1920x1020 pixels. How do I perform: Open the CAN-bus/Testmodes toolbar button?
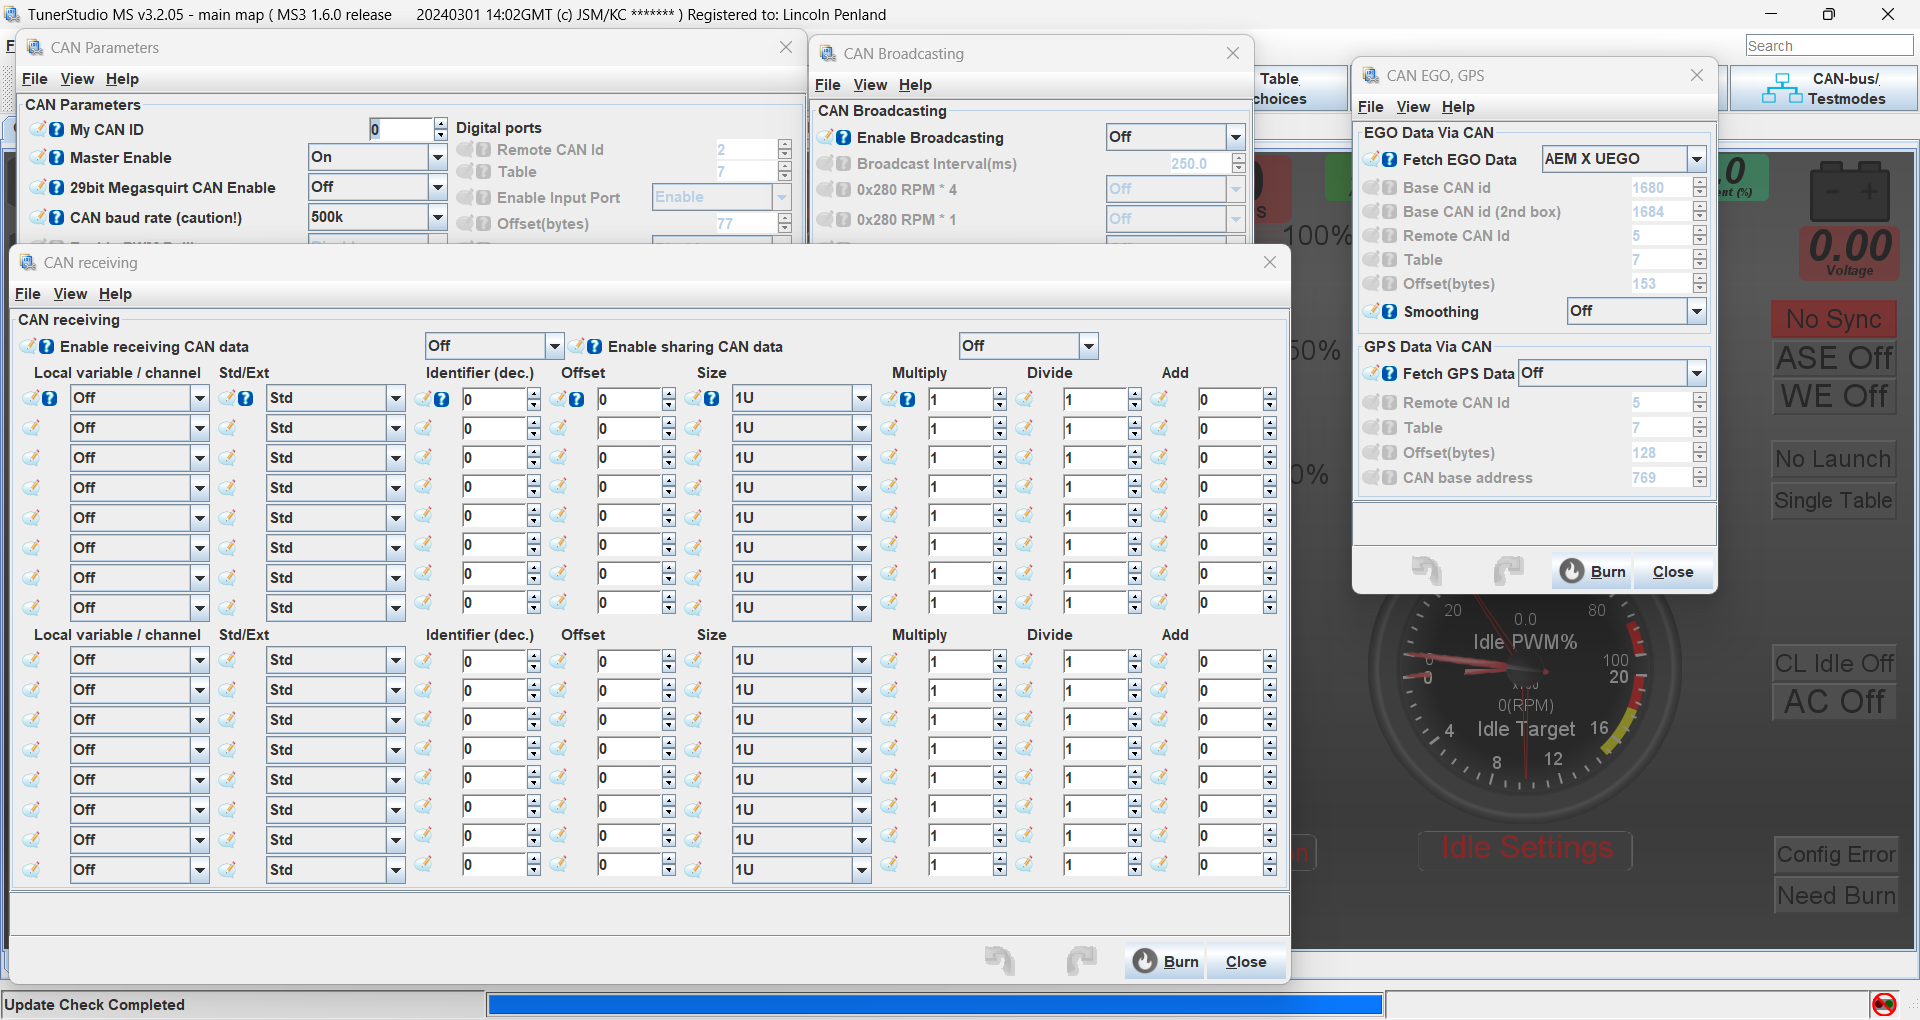[x=1824, y=89]
